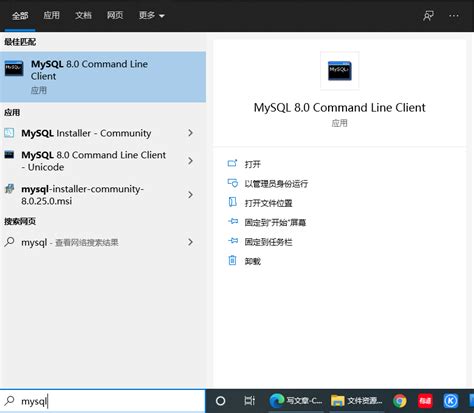Click the web search magnifier icon for mysql
Viewport: 474px width, 413px height.
9,242
